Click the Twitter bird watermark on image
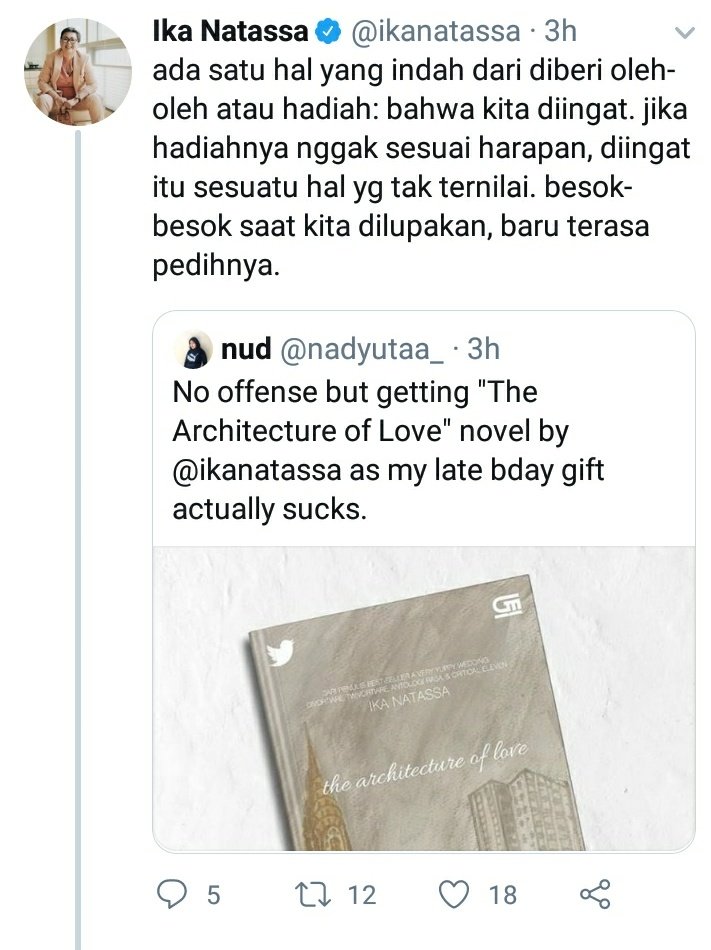 280,652
